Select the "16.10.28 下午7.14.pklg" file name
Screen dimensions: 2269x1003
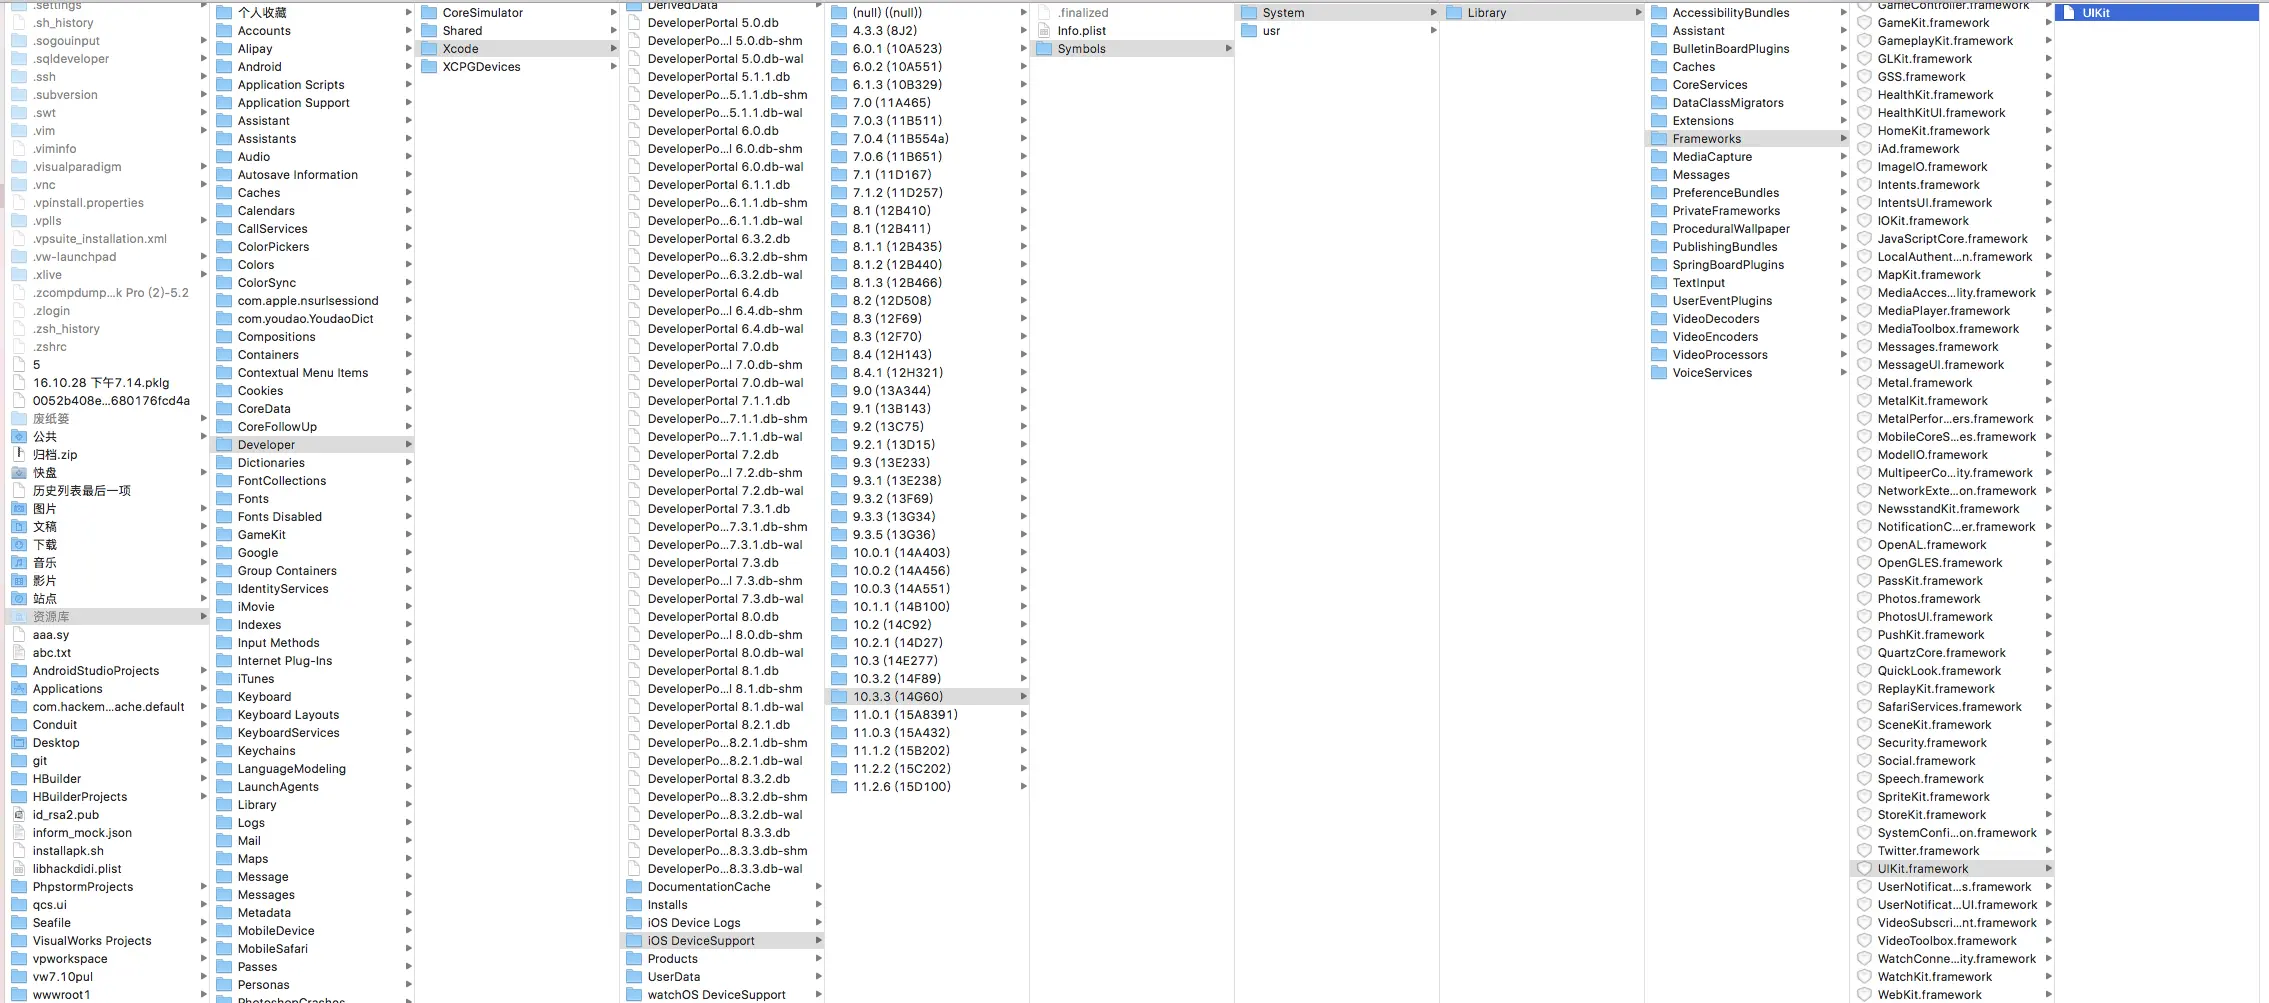pos(101,383)
